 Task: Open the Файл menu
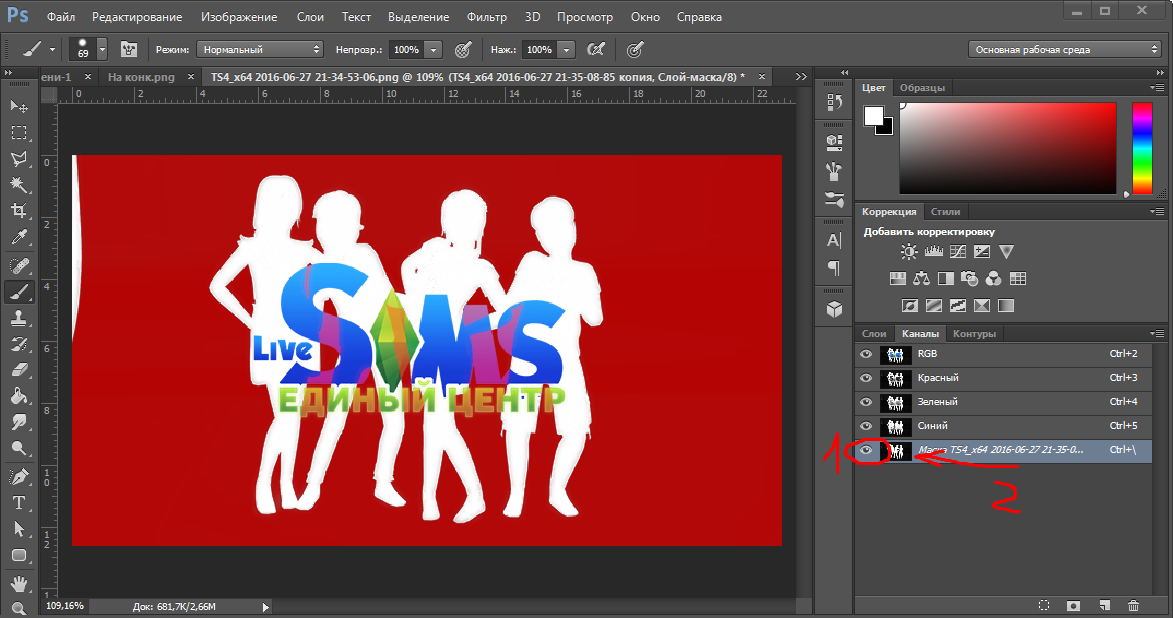pyautogui.click(x=61, y=16)
